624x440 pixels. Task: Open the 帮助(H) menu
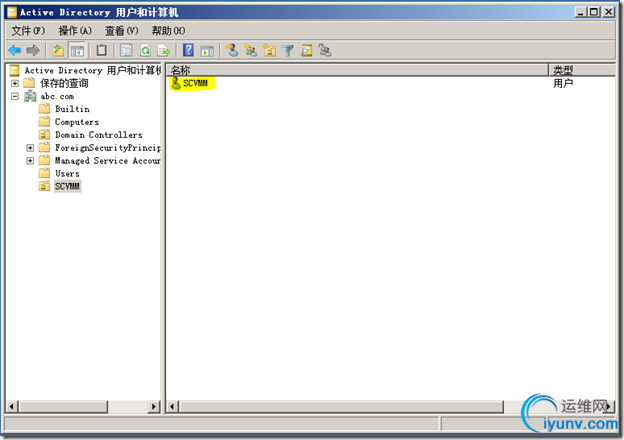[x=168, y=31]
